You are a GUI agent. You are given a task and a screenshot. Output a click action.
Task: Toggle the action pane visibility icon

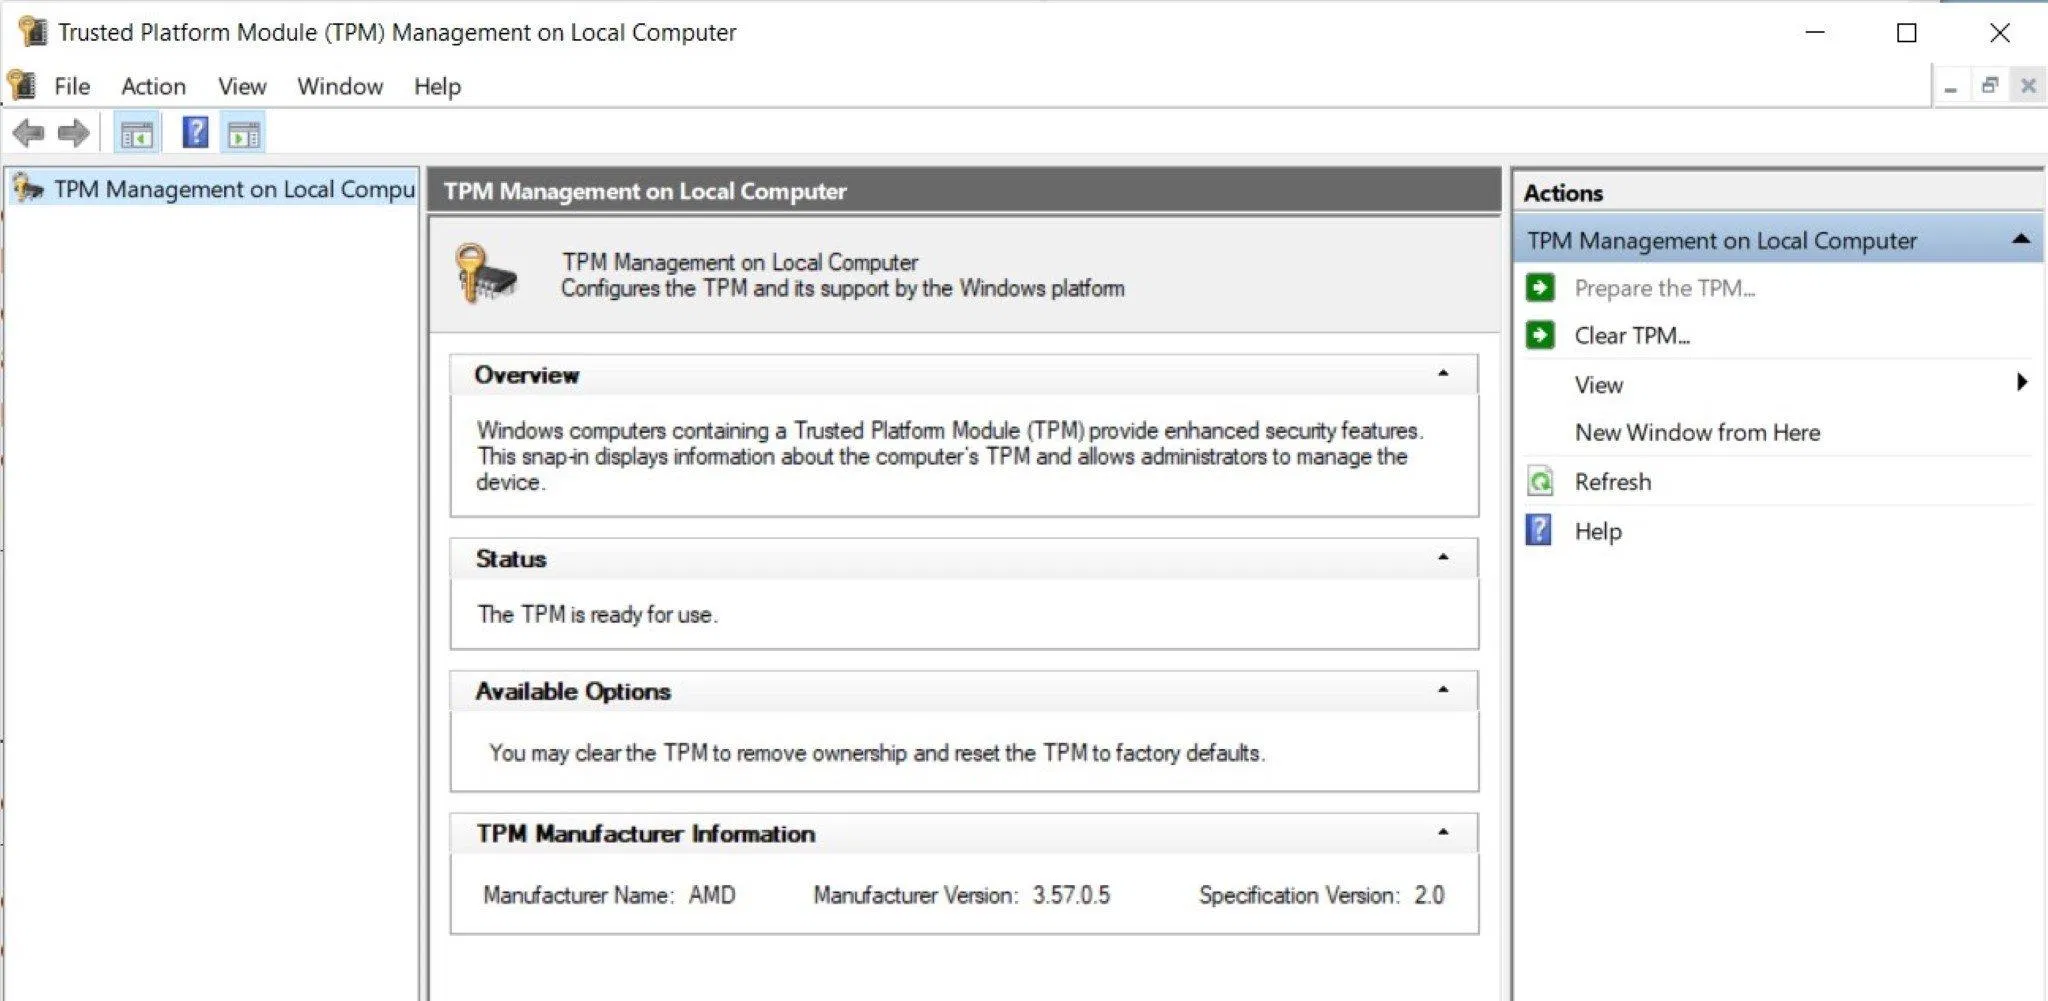click(x=245, y=131)
